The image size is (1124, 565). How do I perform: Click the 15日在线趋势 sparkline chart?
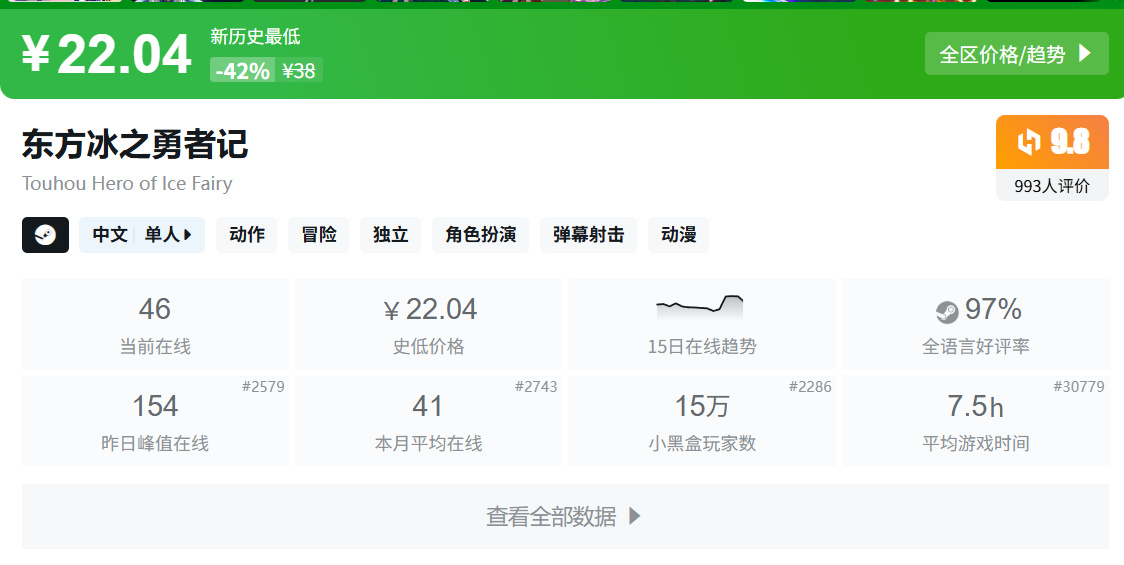pyautogui.click(x=700, y=307)
